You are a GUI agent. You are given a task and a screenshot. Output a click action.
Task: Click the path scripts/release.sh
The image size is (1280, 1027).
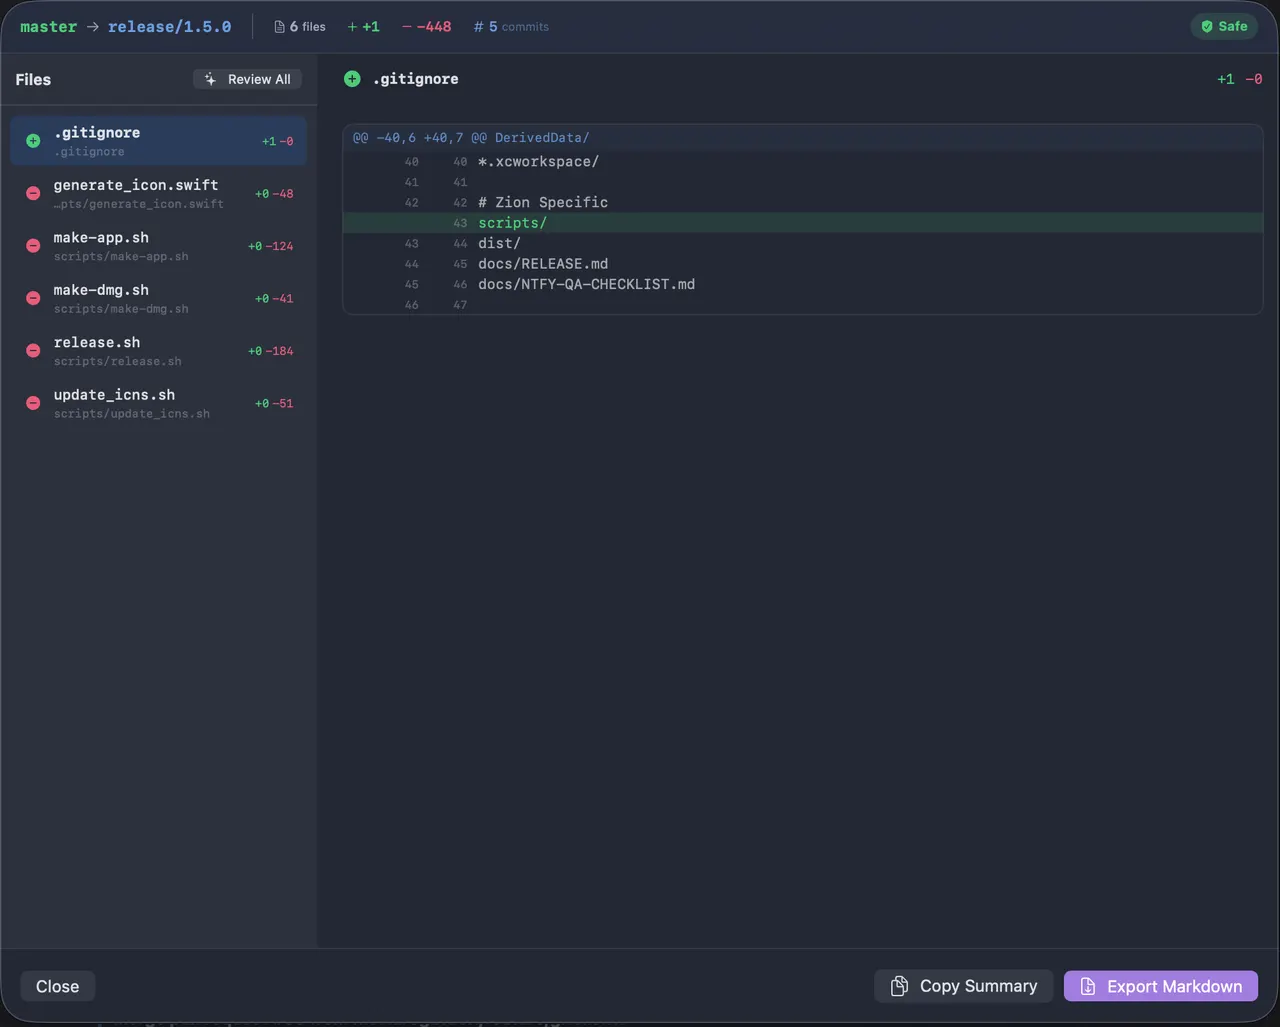tap(118, 362)
